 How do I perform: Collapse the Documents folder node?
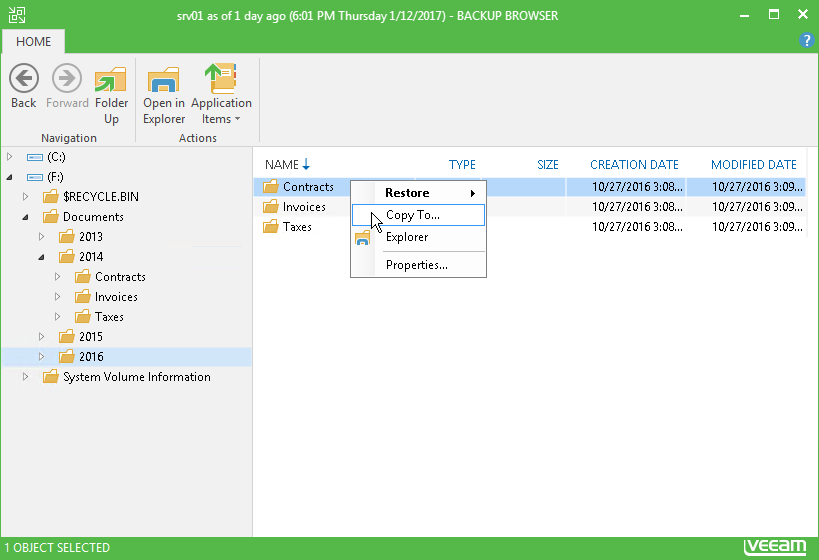tap(25, 217)
